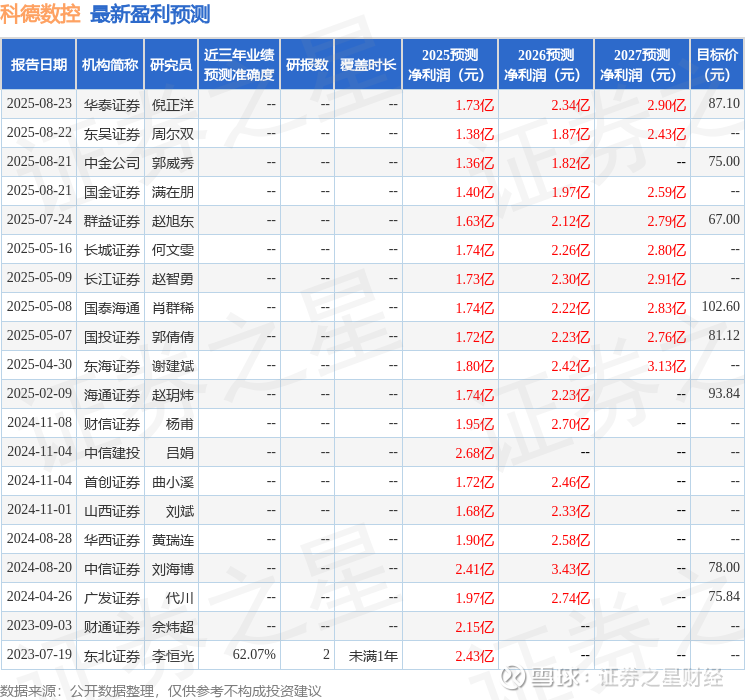Click the 报告日期 column header
The height and width of the screenshot is (700, 745).
coord(38,65)
